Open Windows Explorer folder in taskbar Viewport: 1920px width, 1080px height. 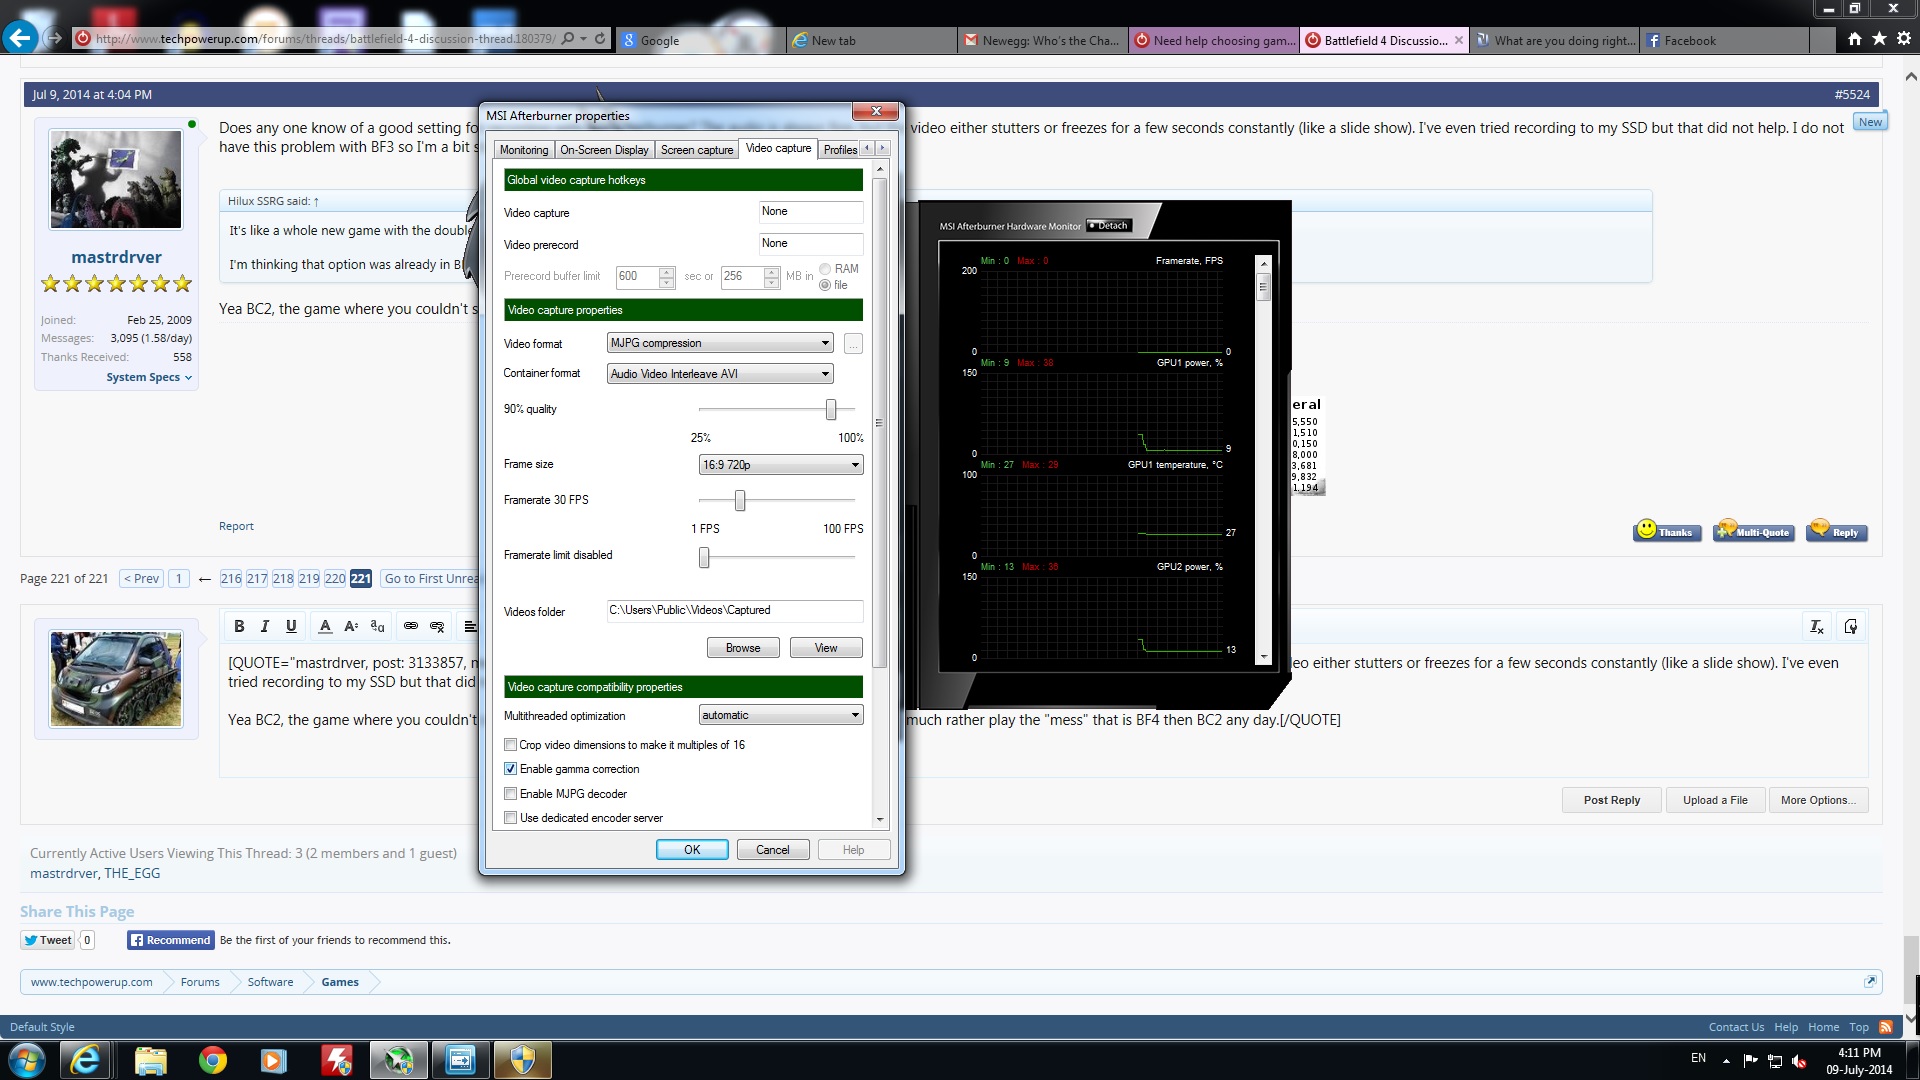(x=150, y=1060)
